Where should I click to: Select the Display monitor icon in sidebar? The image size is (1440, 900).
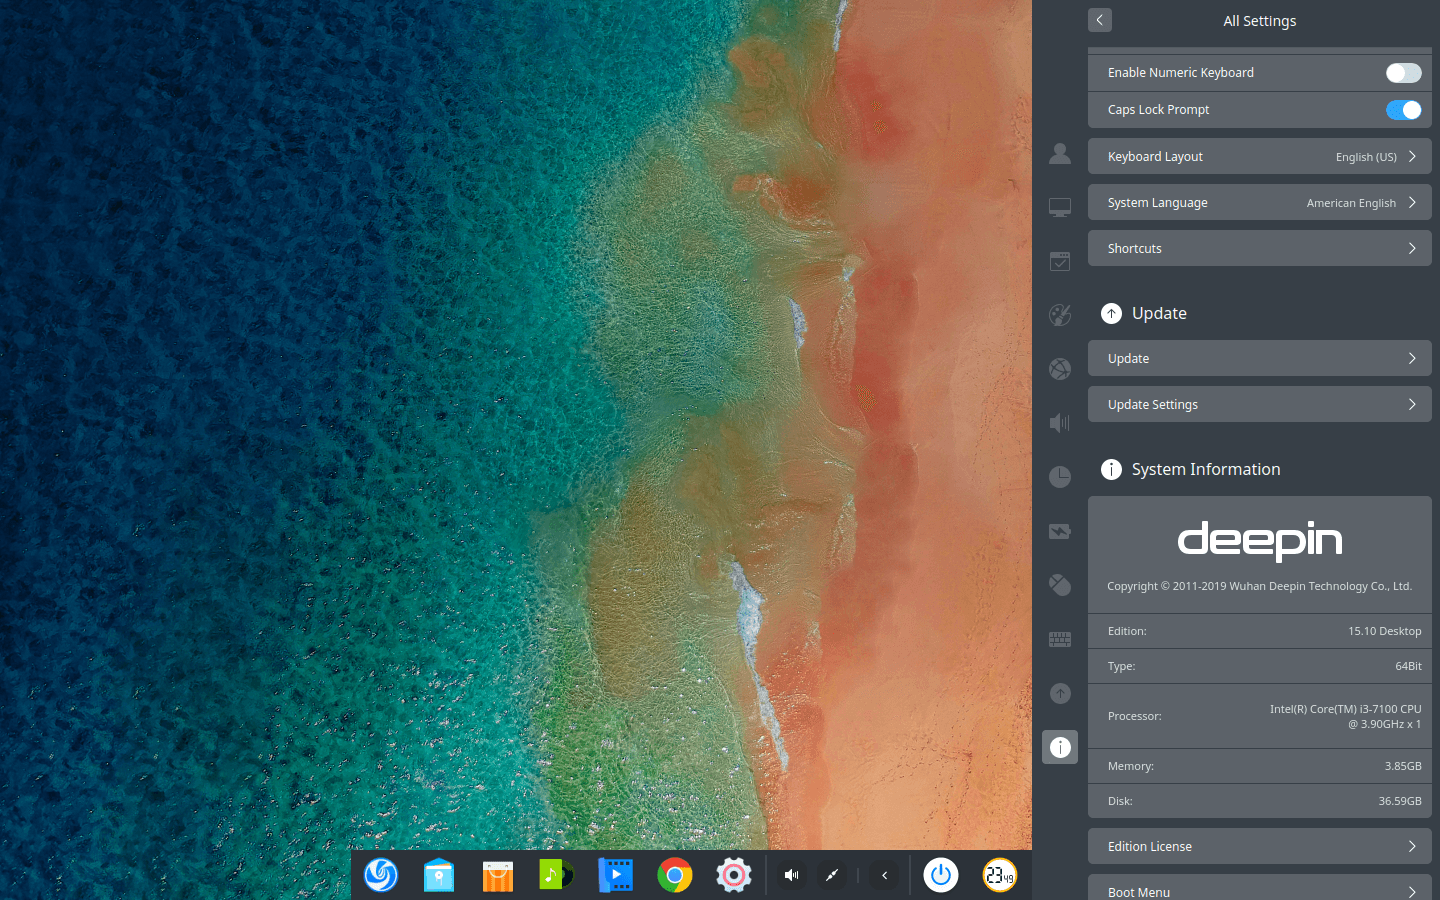tap(1060, 207)
